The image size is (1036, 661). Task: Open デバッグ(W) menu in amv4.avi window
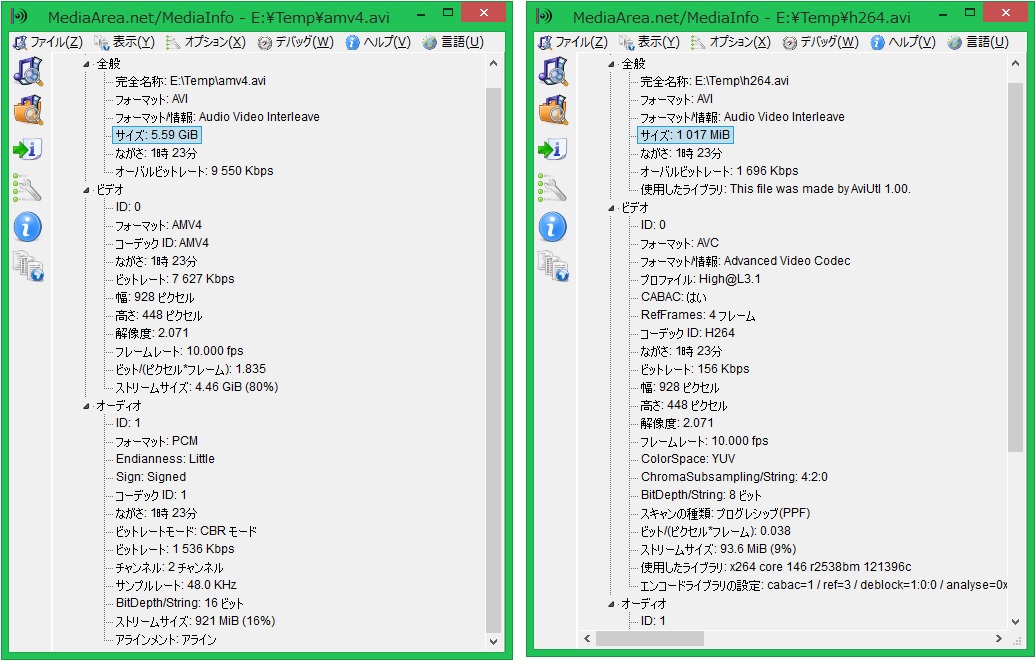pyautogui.click(x=295, y=42)
